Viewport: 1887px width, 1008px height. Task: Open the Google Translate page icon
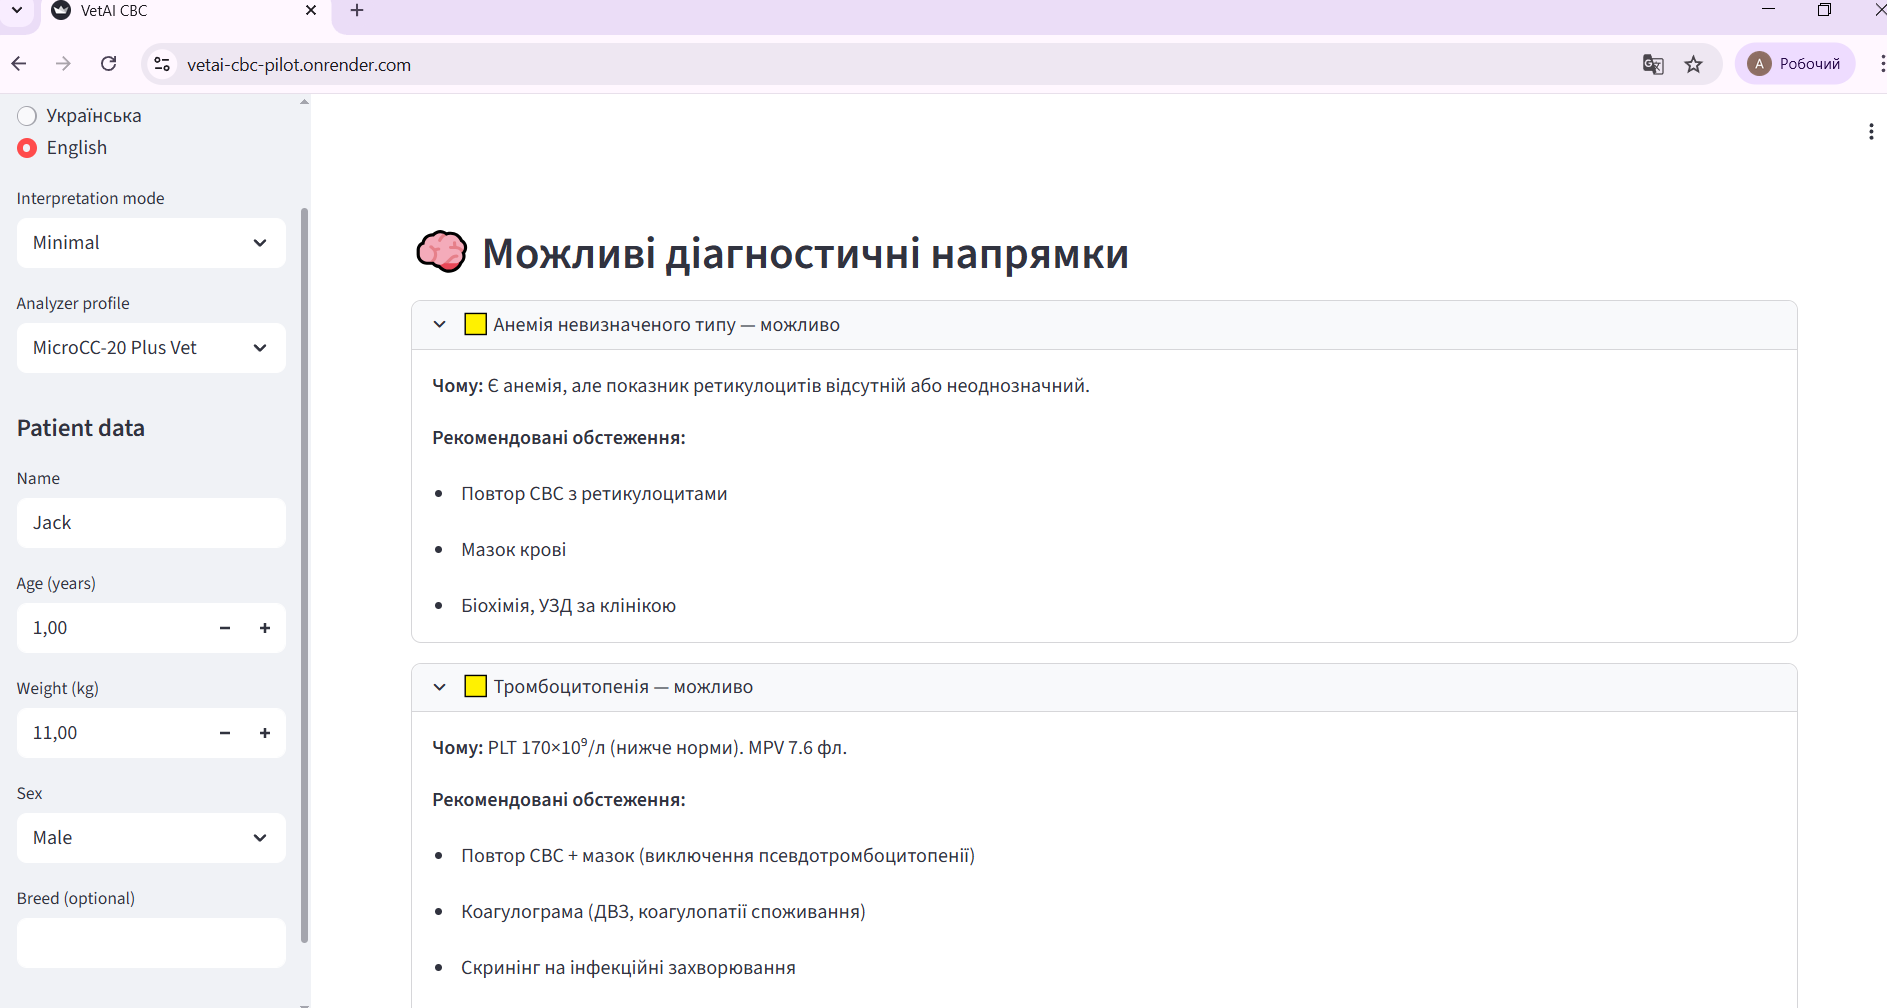coord(1653,64)
